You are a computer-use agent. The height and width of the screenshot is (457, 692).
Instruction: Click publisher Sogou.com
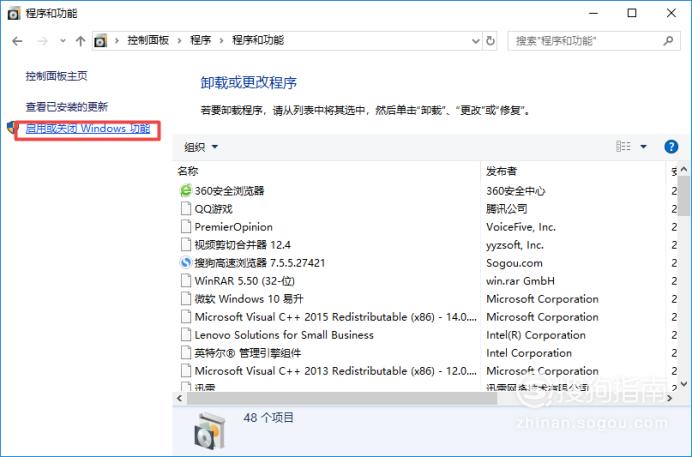tap(514, 263)
